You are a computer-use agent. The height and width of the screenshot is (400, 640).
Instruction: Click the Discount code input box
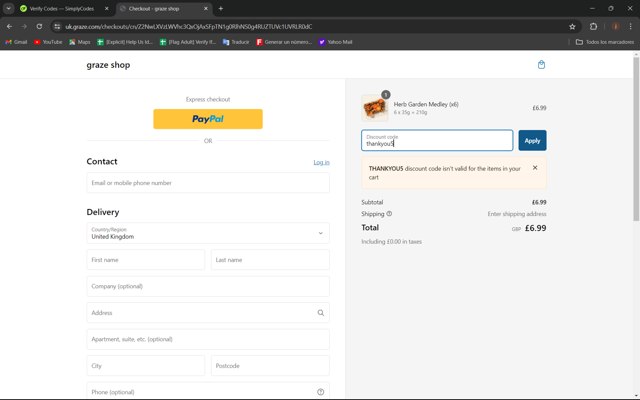click(x=437, y=140)
